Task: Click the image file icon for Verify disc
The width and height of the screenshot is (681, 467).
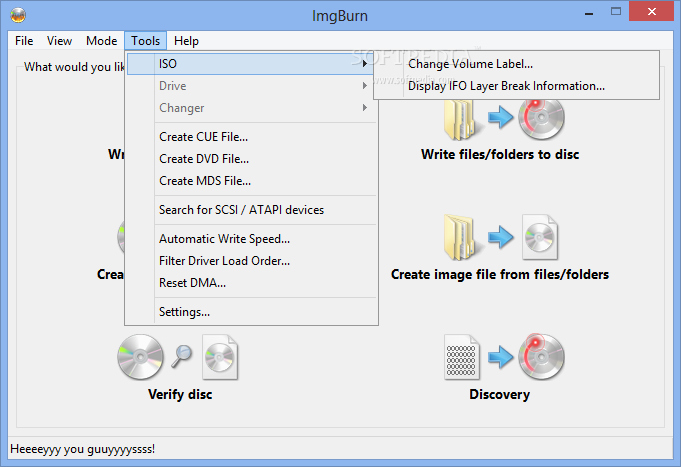Action: tap(220, 357)
